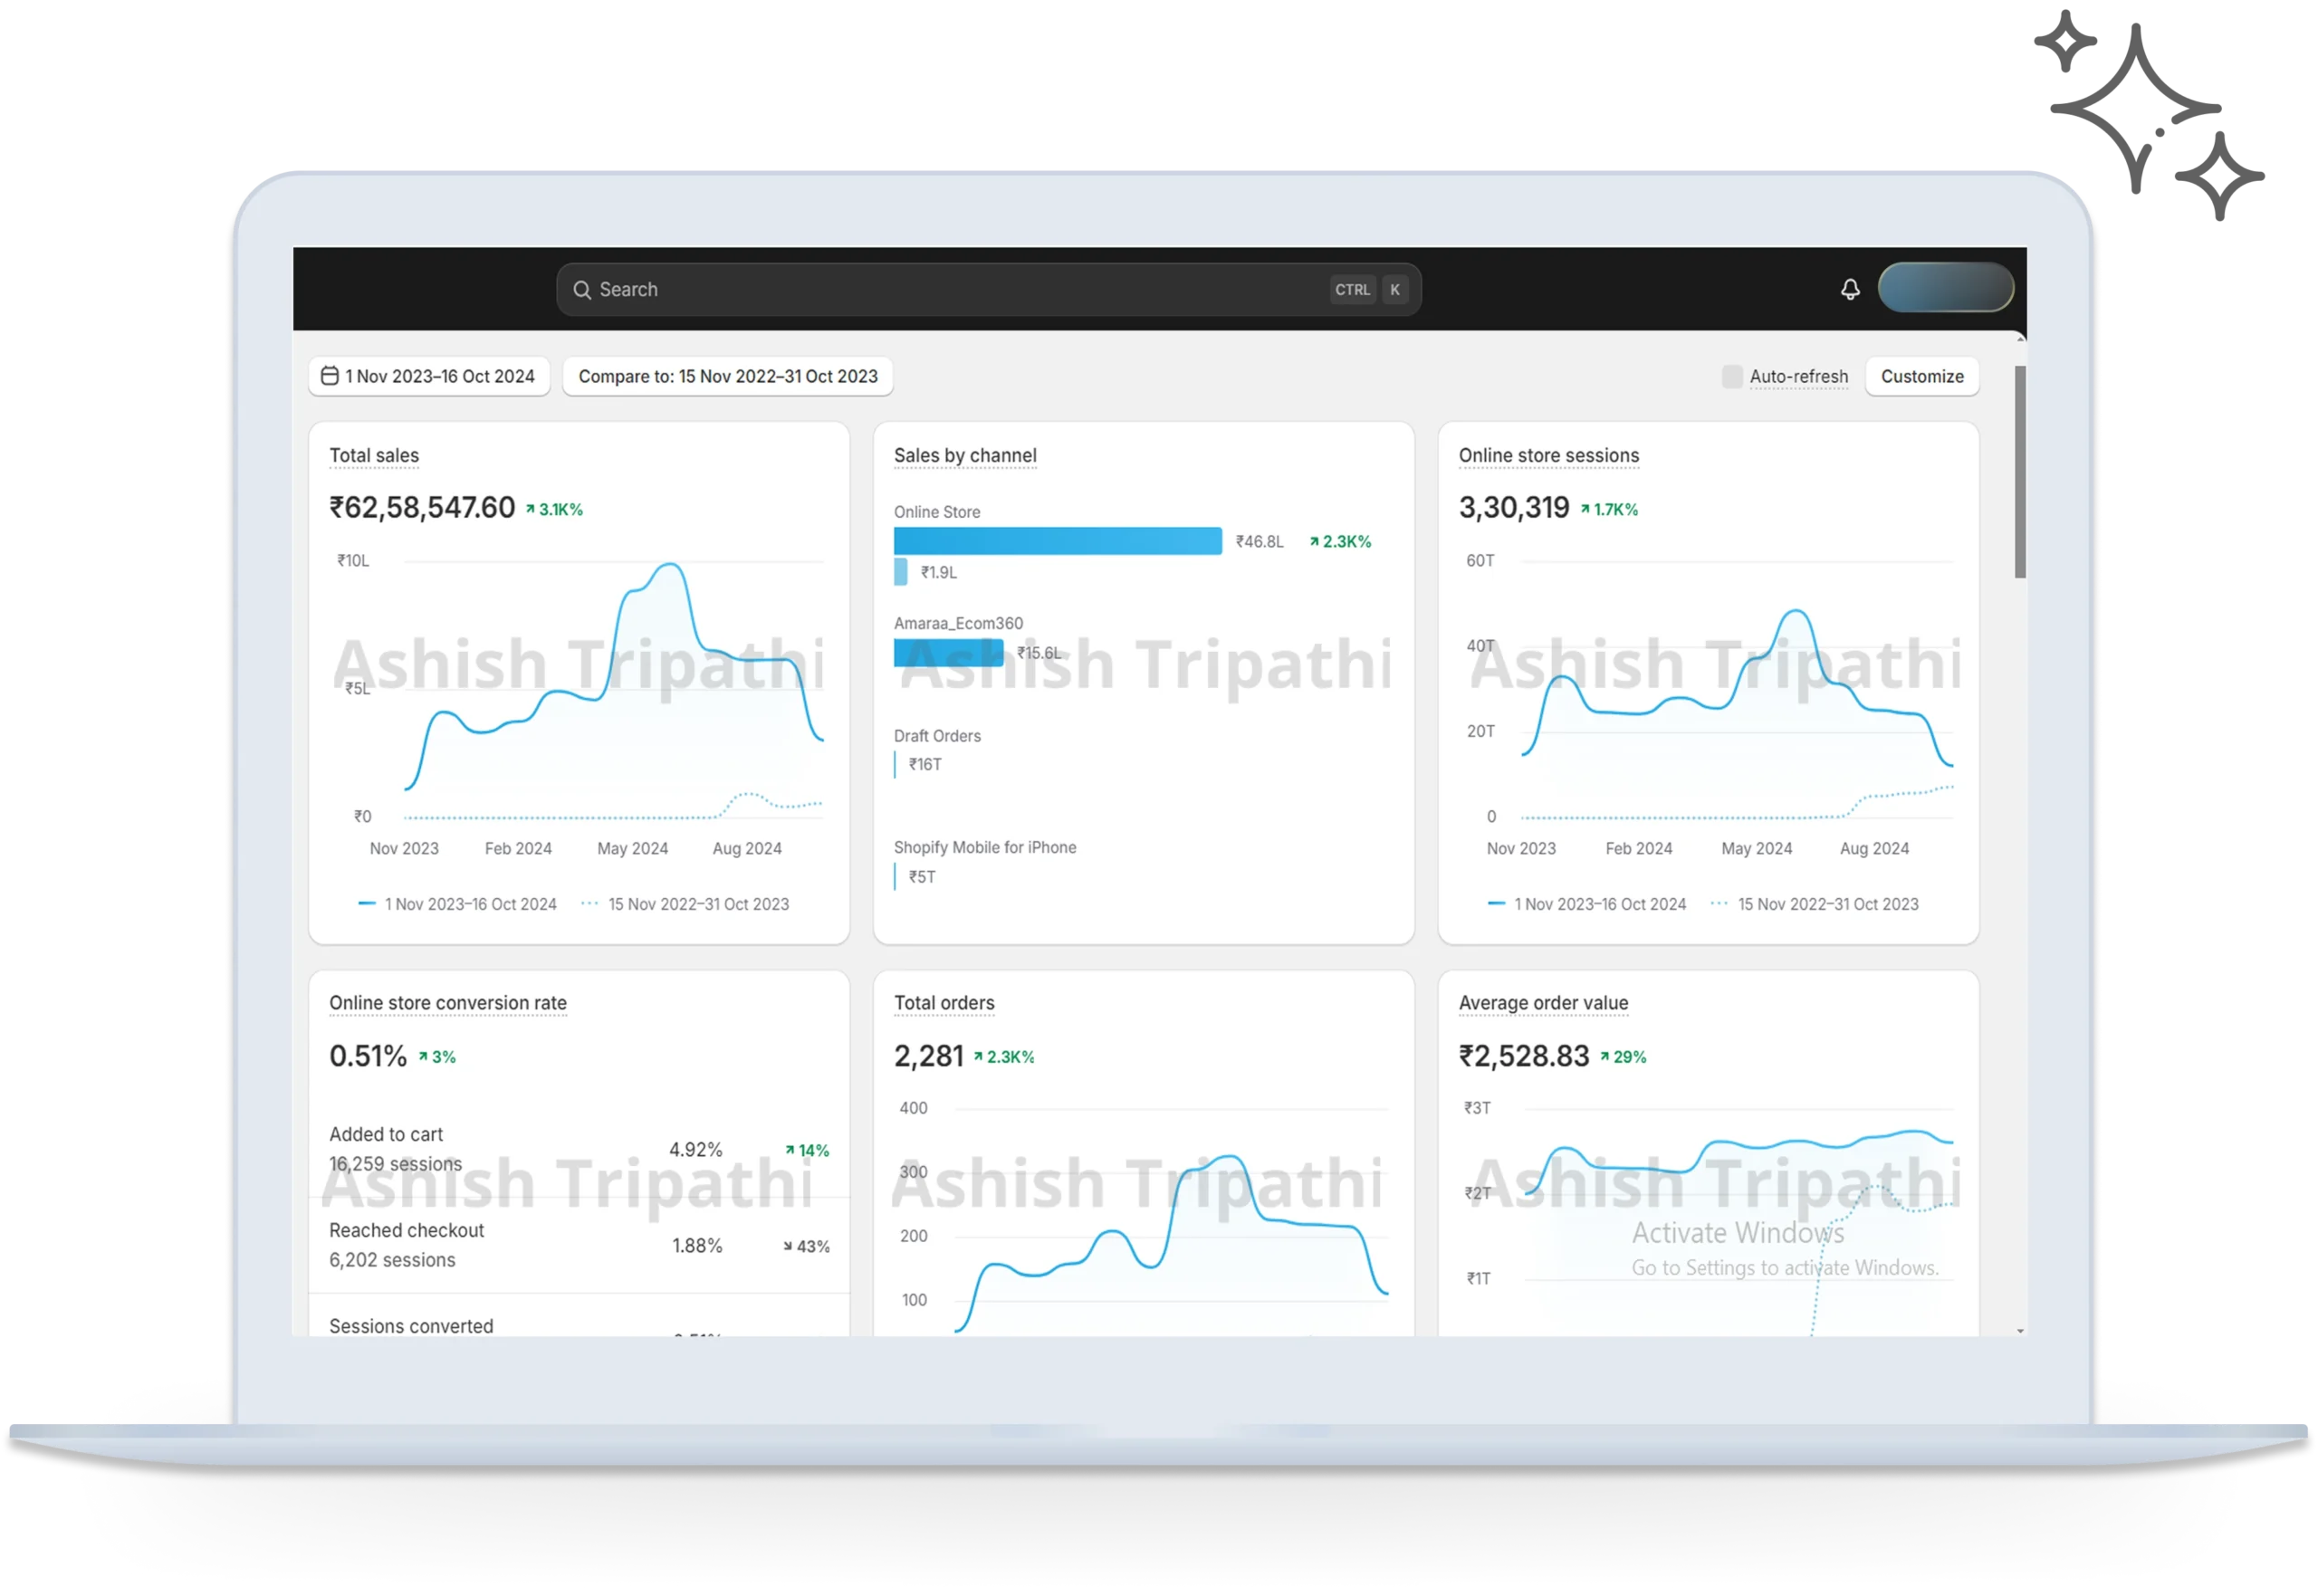Screen dimensions: 2318x1596
Task: Open the Sales by channel report
Action: [964, 455]
